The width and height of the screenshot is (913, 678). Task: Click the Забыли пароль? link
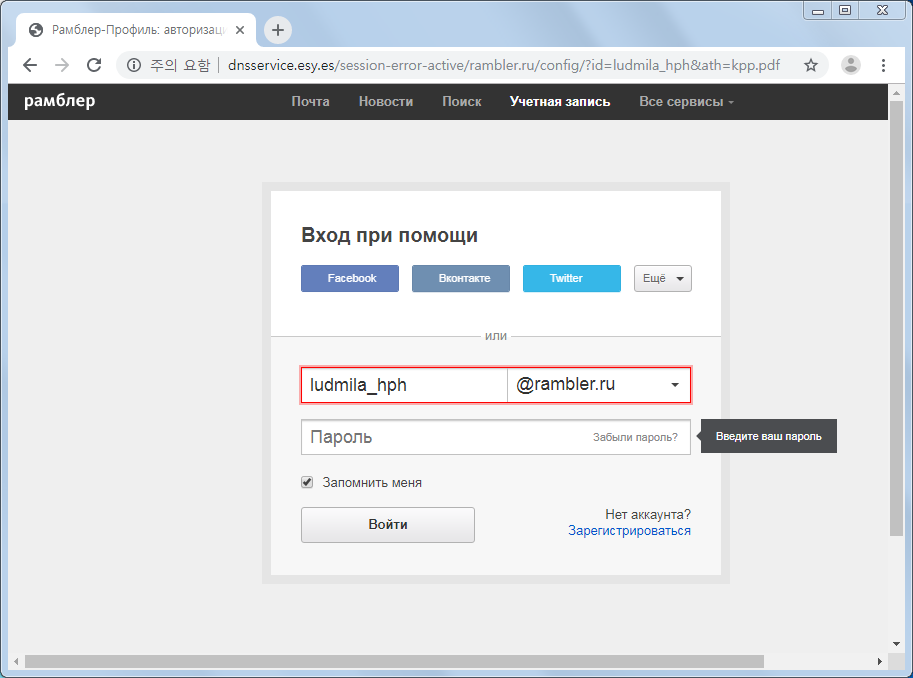point(635,437)
